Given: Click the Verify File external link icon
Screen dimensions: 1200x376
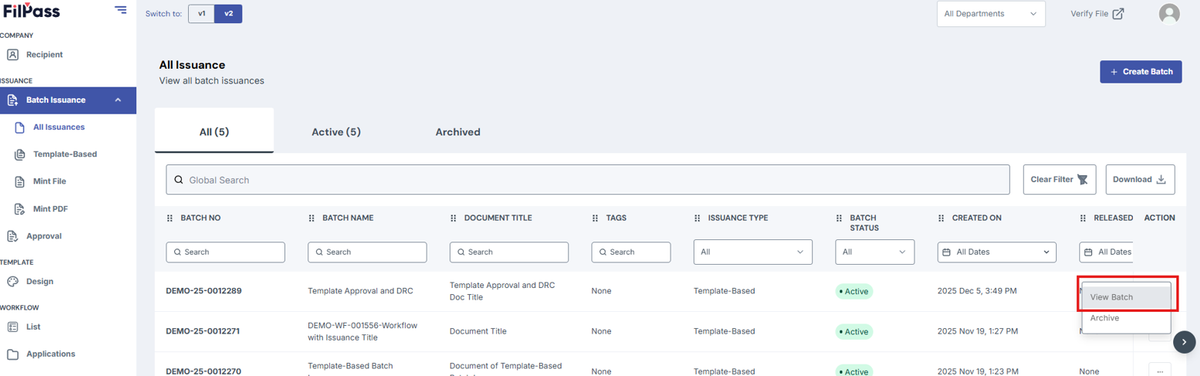Looking at the screenshot, I should pos(1119,14).
